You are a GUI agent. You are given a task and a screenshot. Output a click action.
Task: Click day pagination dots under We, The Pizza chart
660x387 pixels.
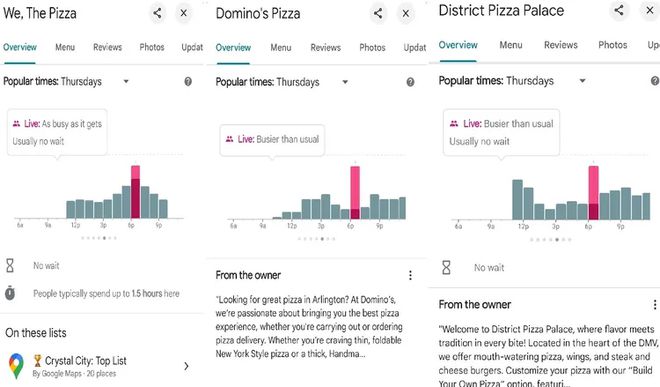99,238
